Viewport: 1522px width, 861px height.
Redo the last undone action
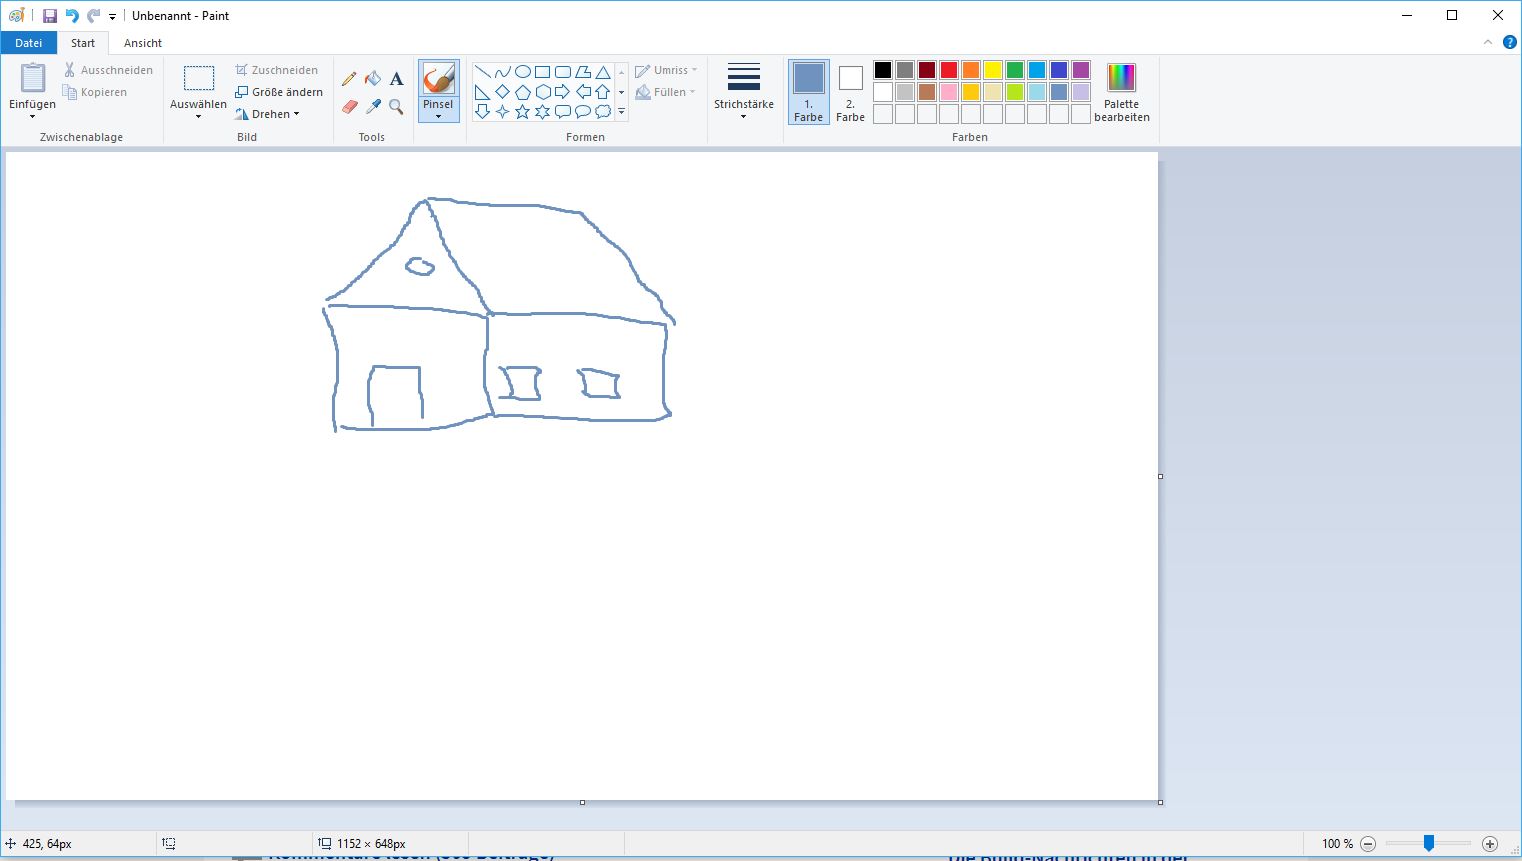tap(93, 16)
